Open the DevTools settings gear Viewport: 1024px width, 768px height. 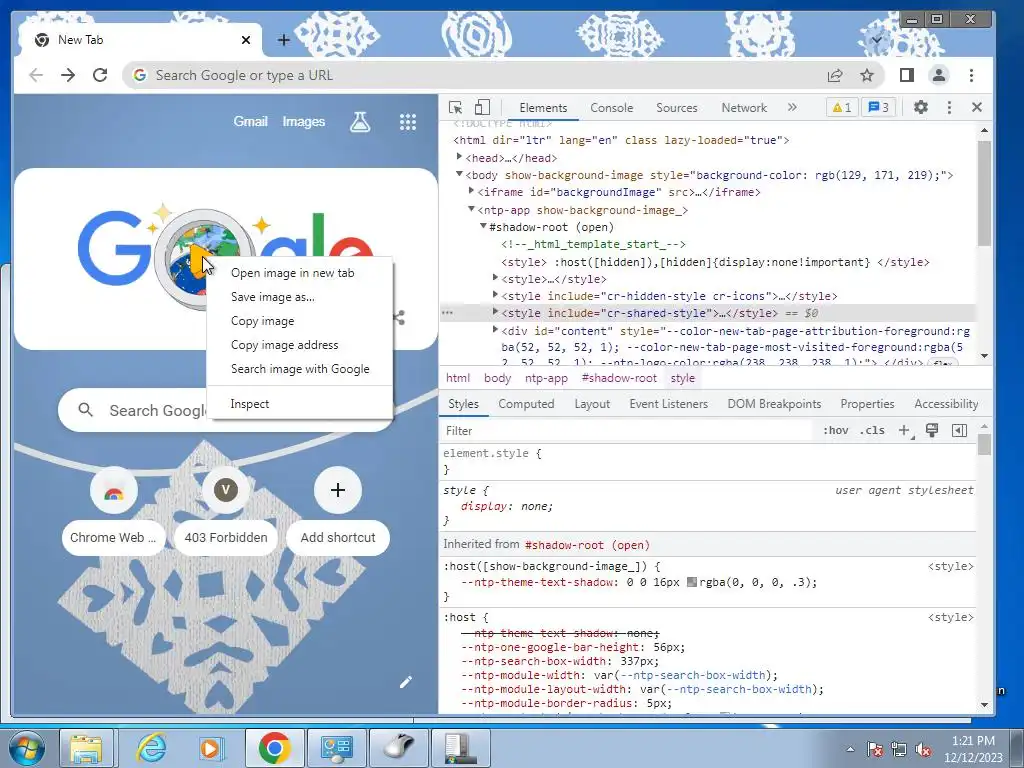tap(920, 107)
